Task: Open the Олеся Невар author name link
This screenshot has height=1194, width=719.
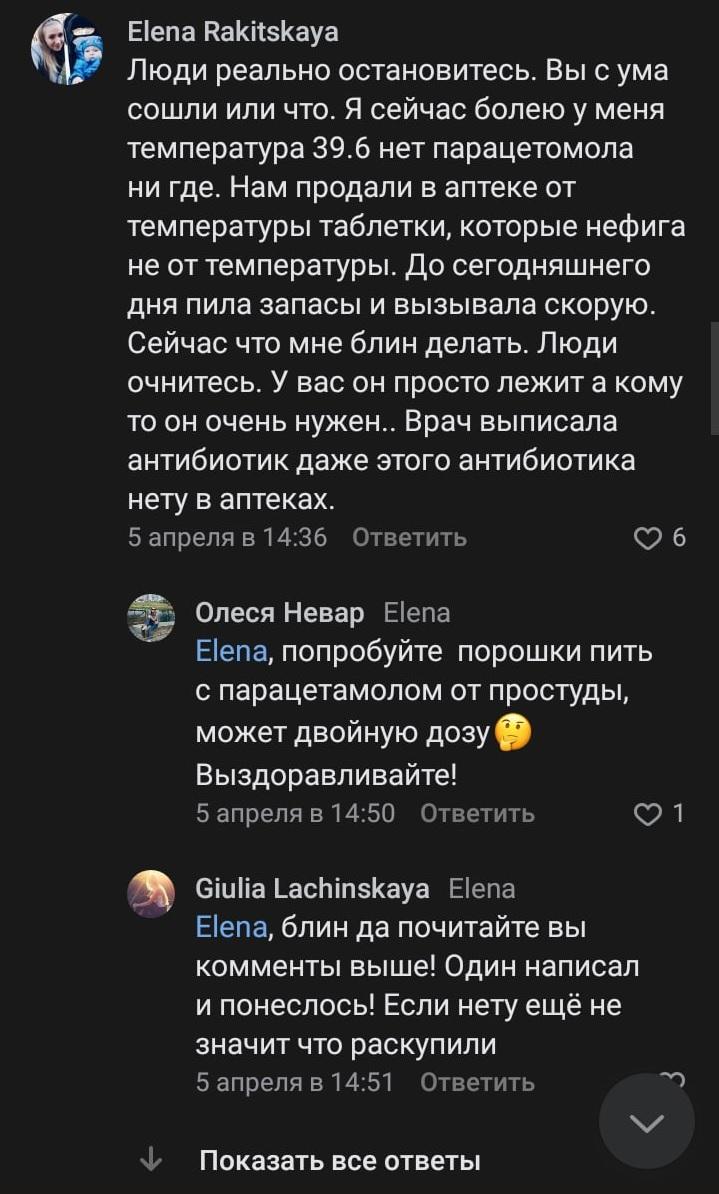Action: tap(280, 612)
